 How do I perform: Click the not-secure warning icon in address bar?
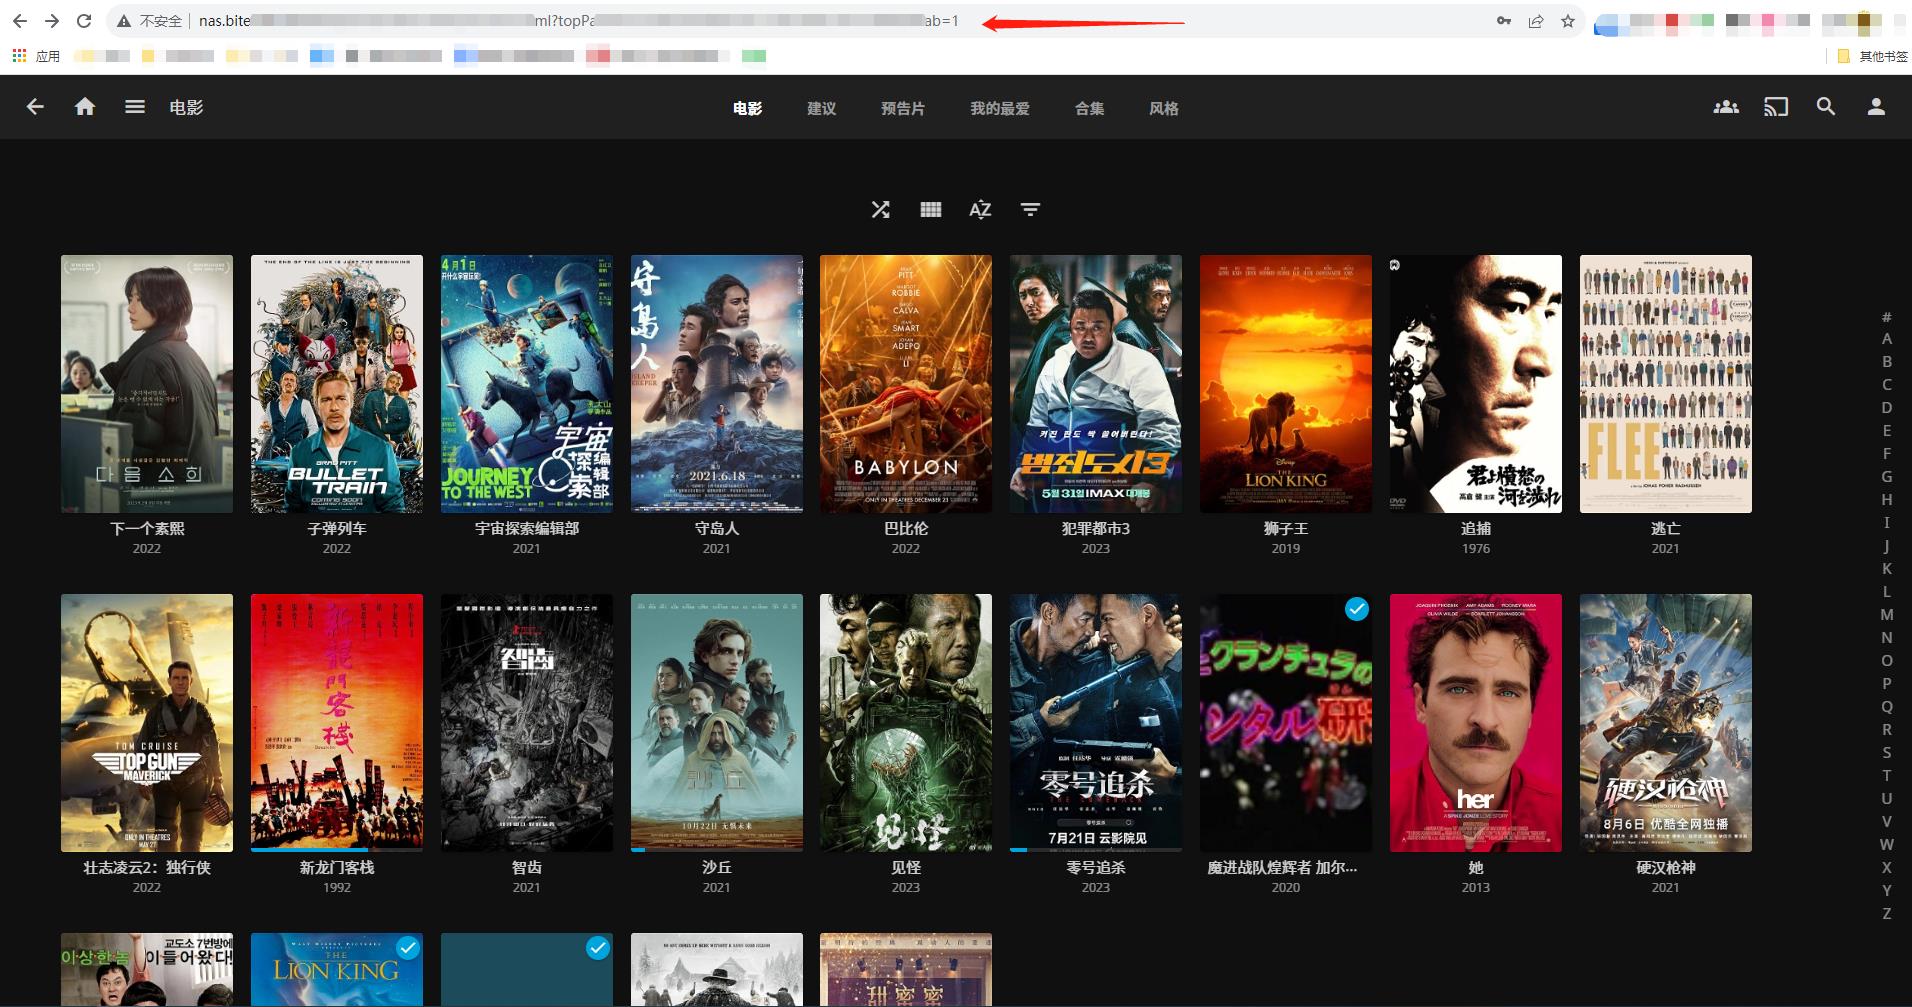tap(124, 21)
